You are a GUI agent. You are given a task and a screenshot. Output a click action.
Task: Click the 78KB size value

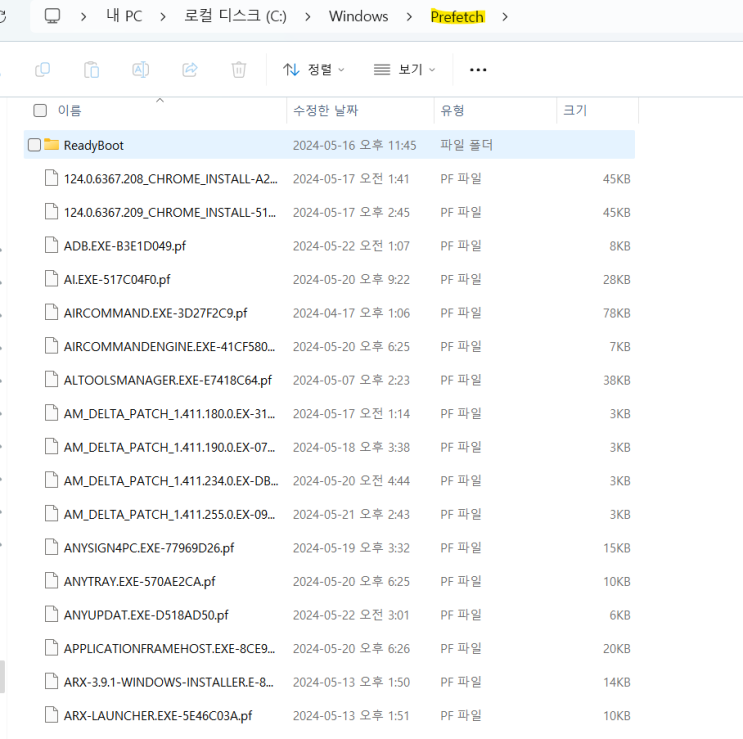coord(616,313)
